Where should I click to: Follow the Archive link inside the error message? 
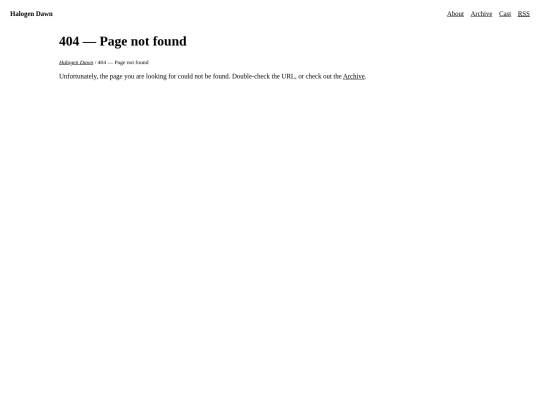pos(354,76)
